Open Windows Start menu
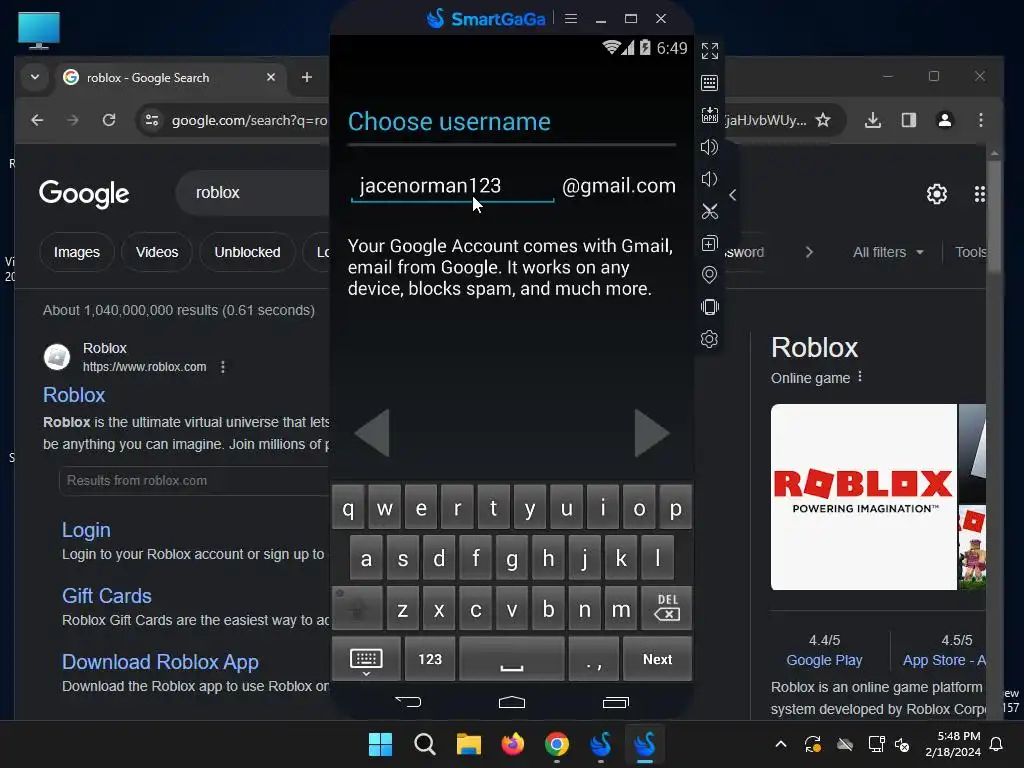 point(380,744)
